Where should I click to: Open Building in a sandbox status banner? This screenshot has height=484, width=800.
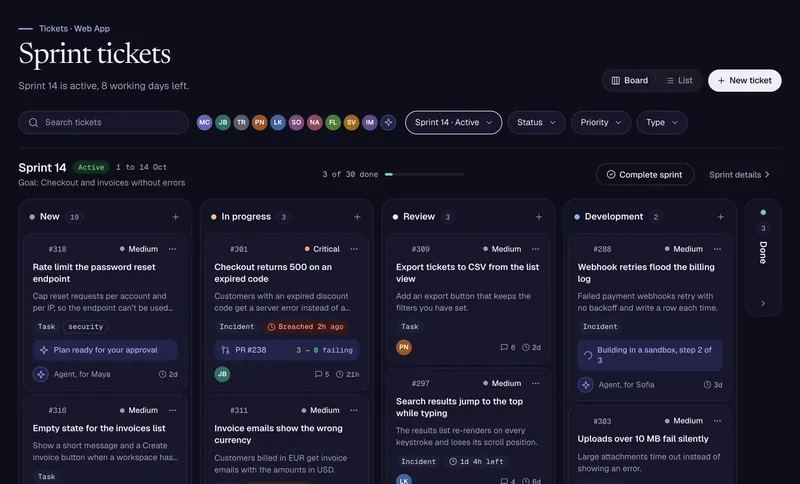click(x=650, y=355)
